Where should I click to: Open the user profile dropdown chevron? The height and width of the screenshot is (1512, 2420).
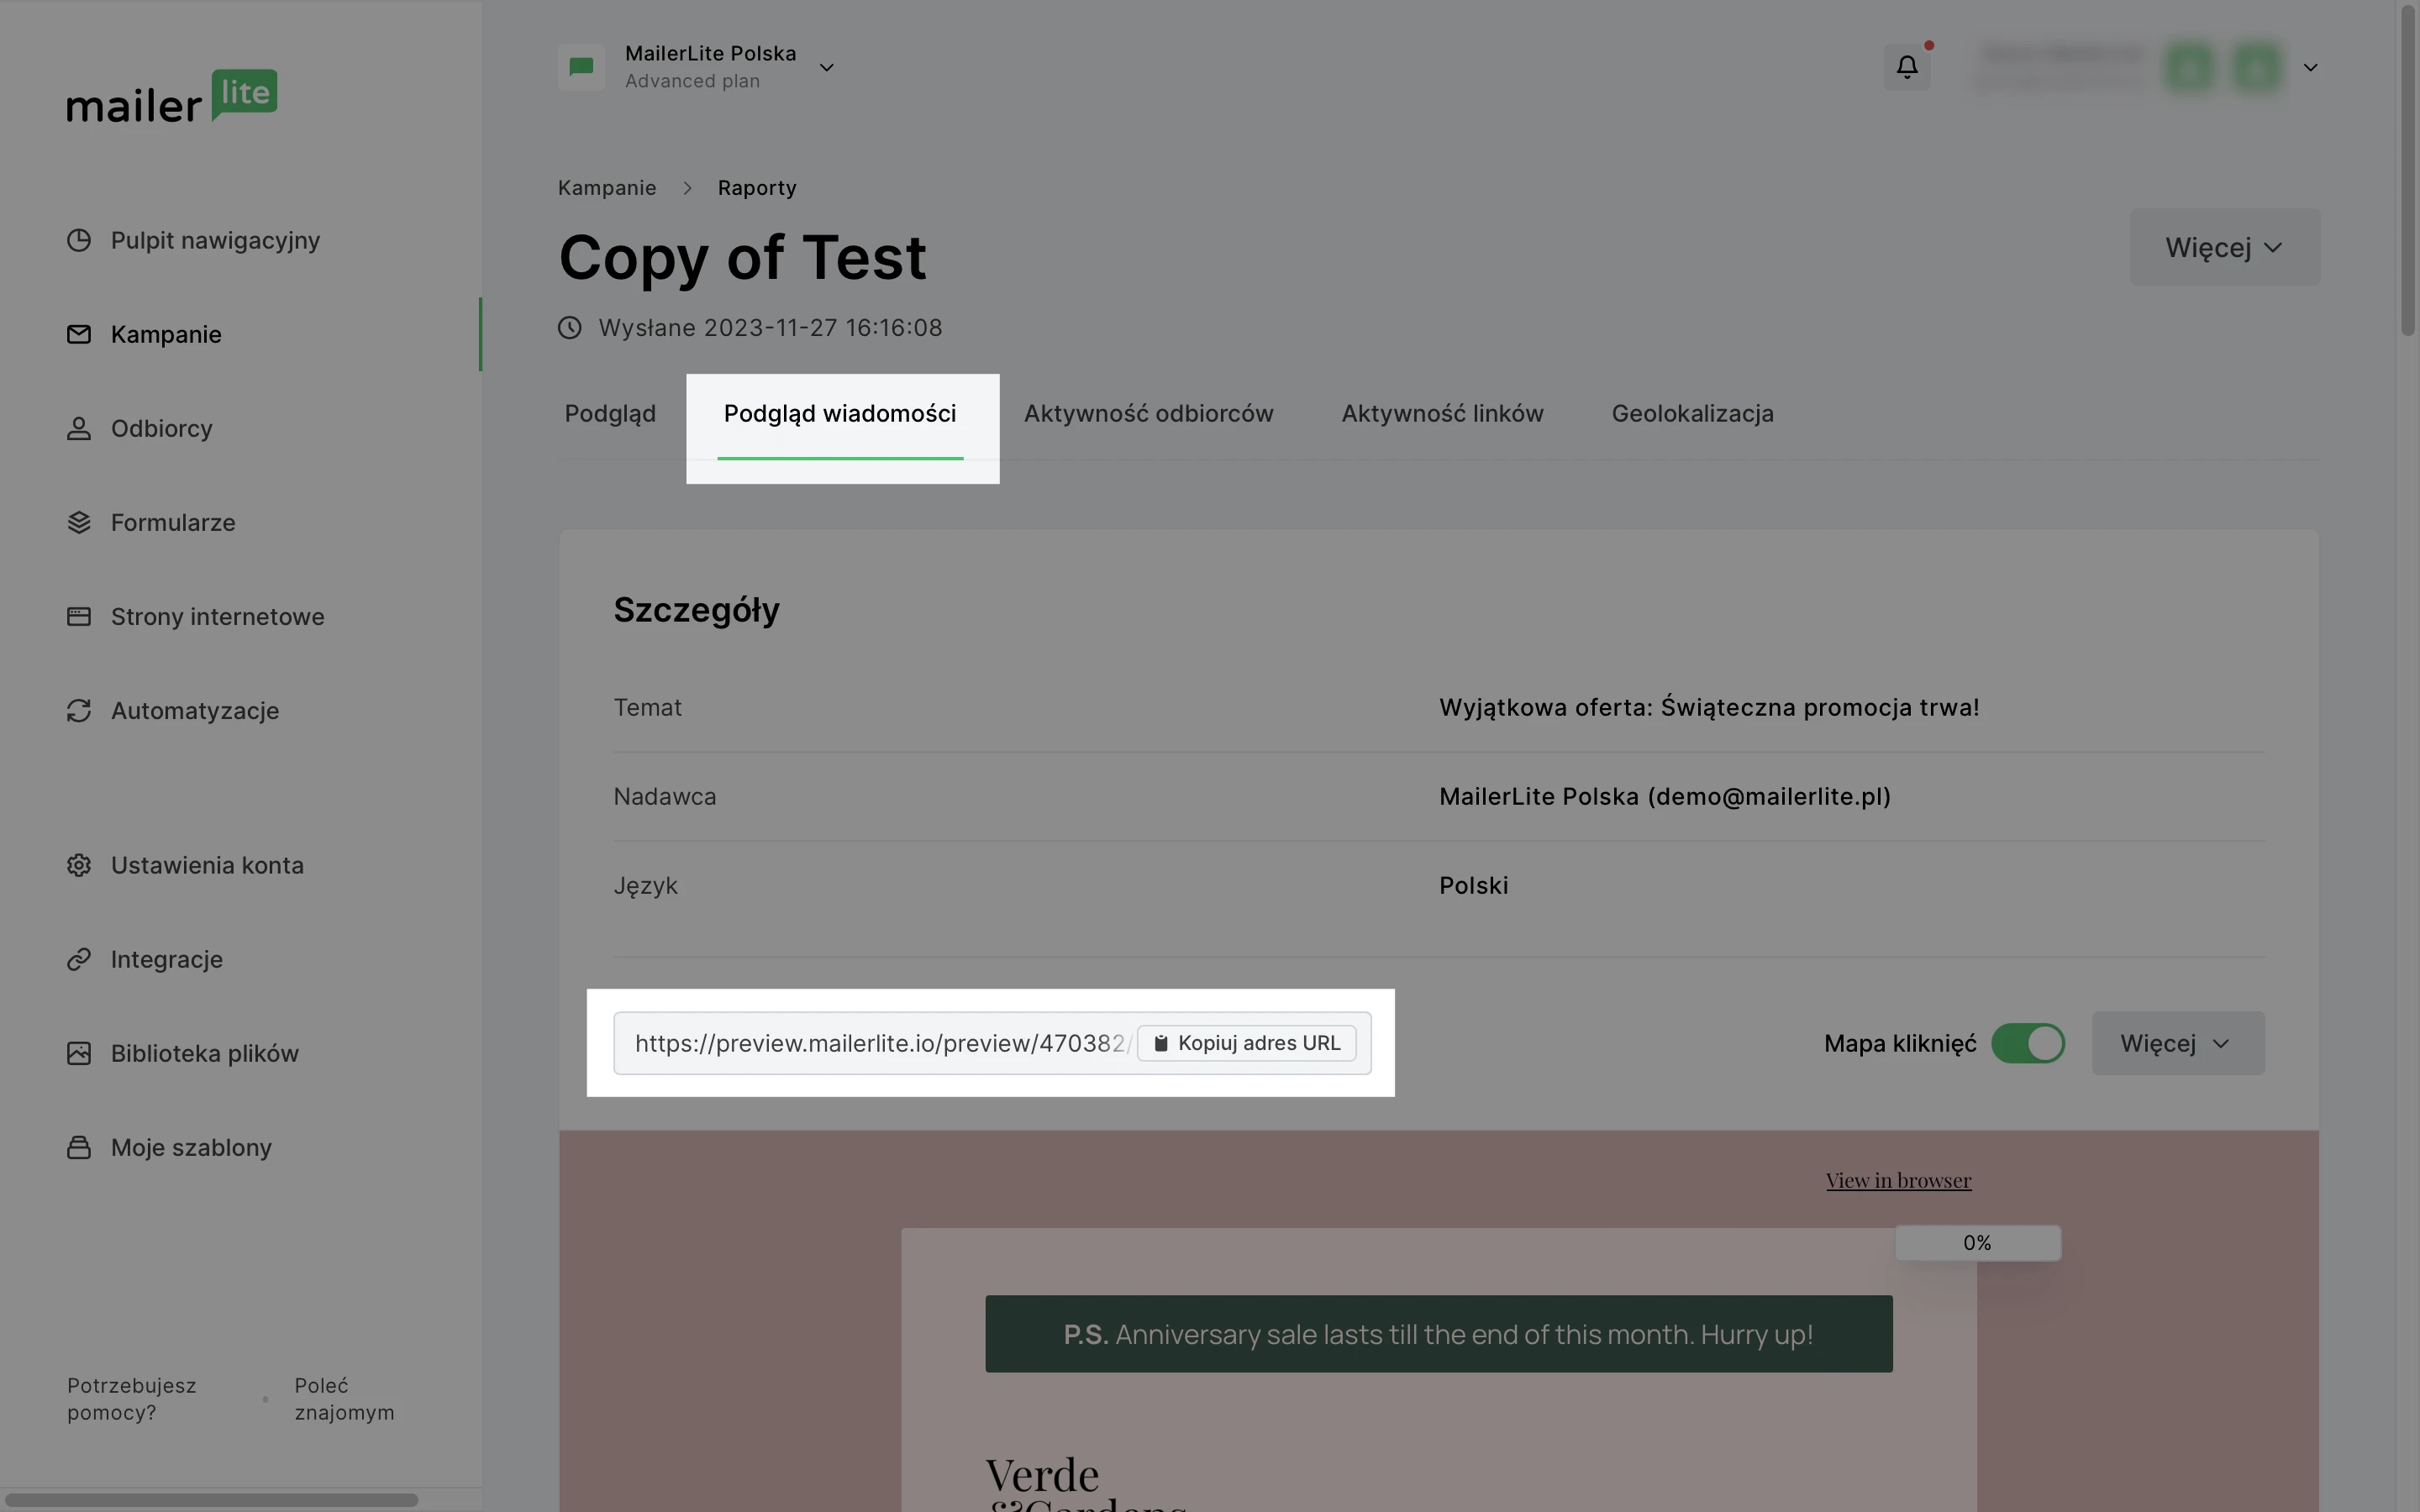click(x=2310, y=67)
